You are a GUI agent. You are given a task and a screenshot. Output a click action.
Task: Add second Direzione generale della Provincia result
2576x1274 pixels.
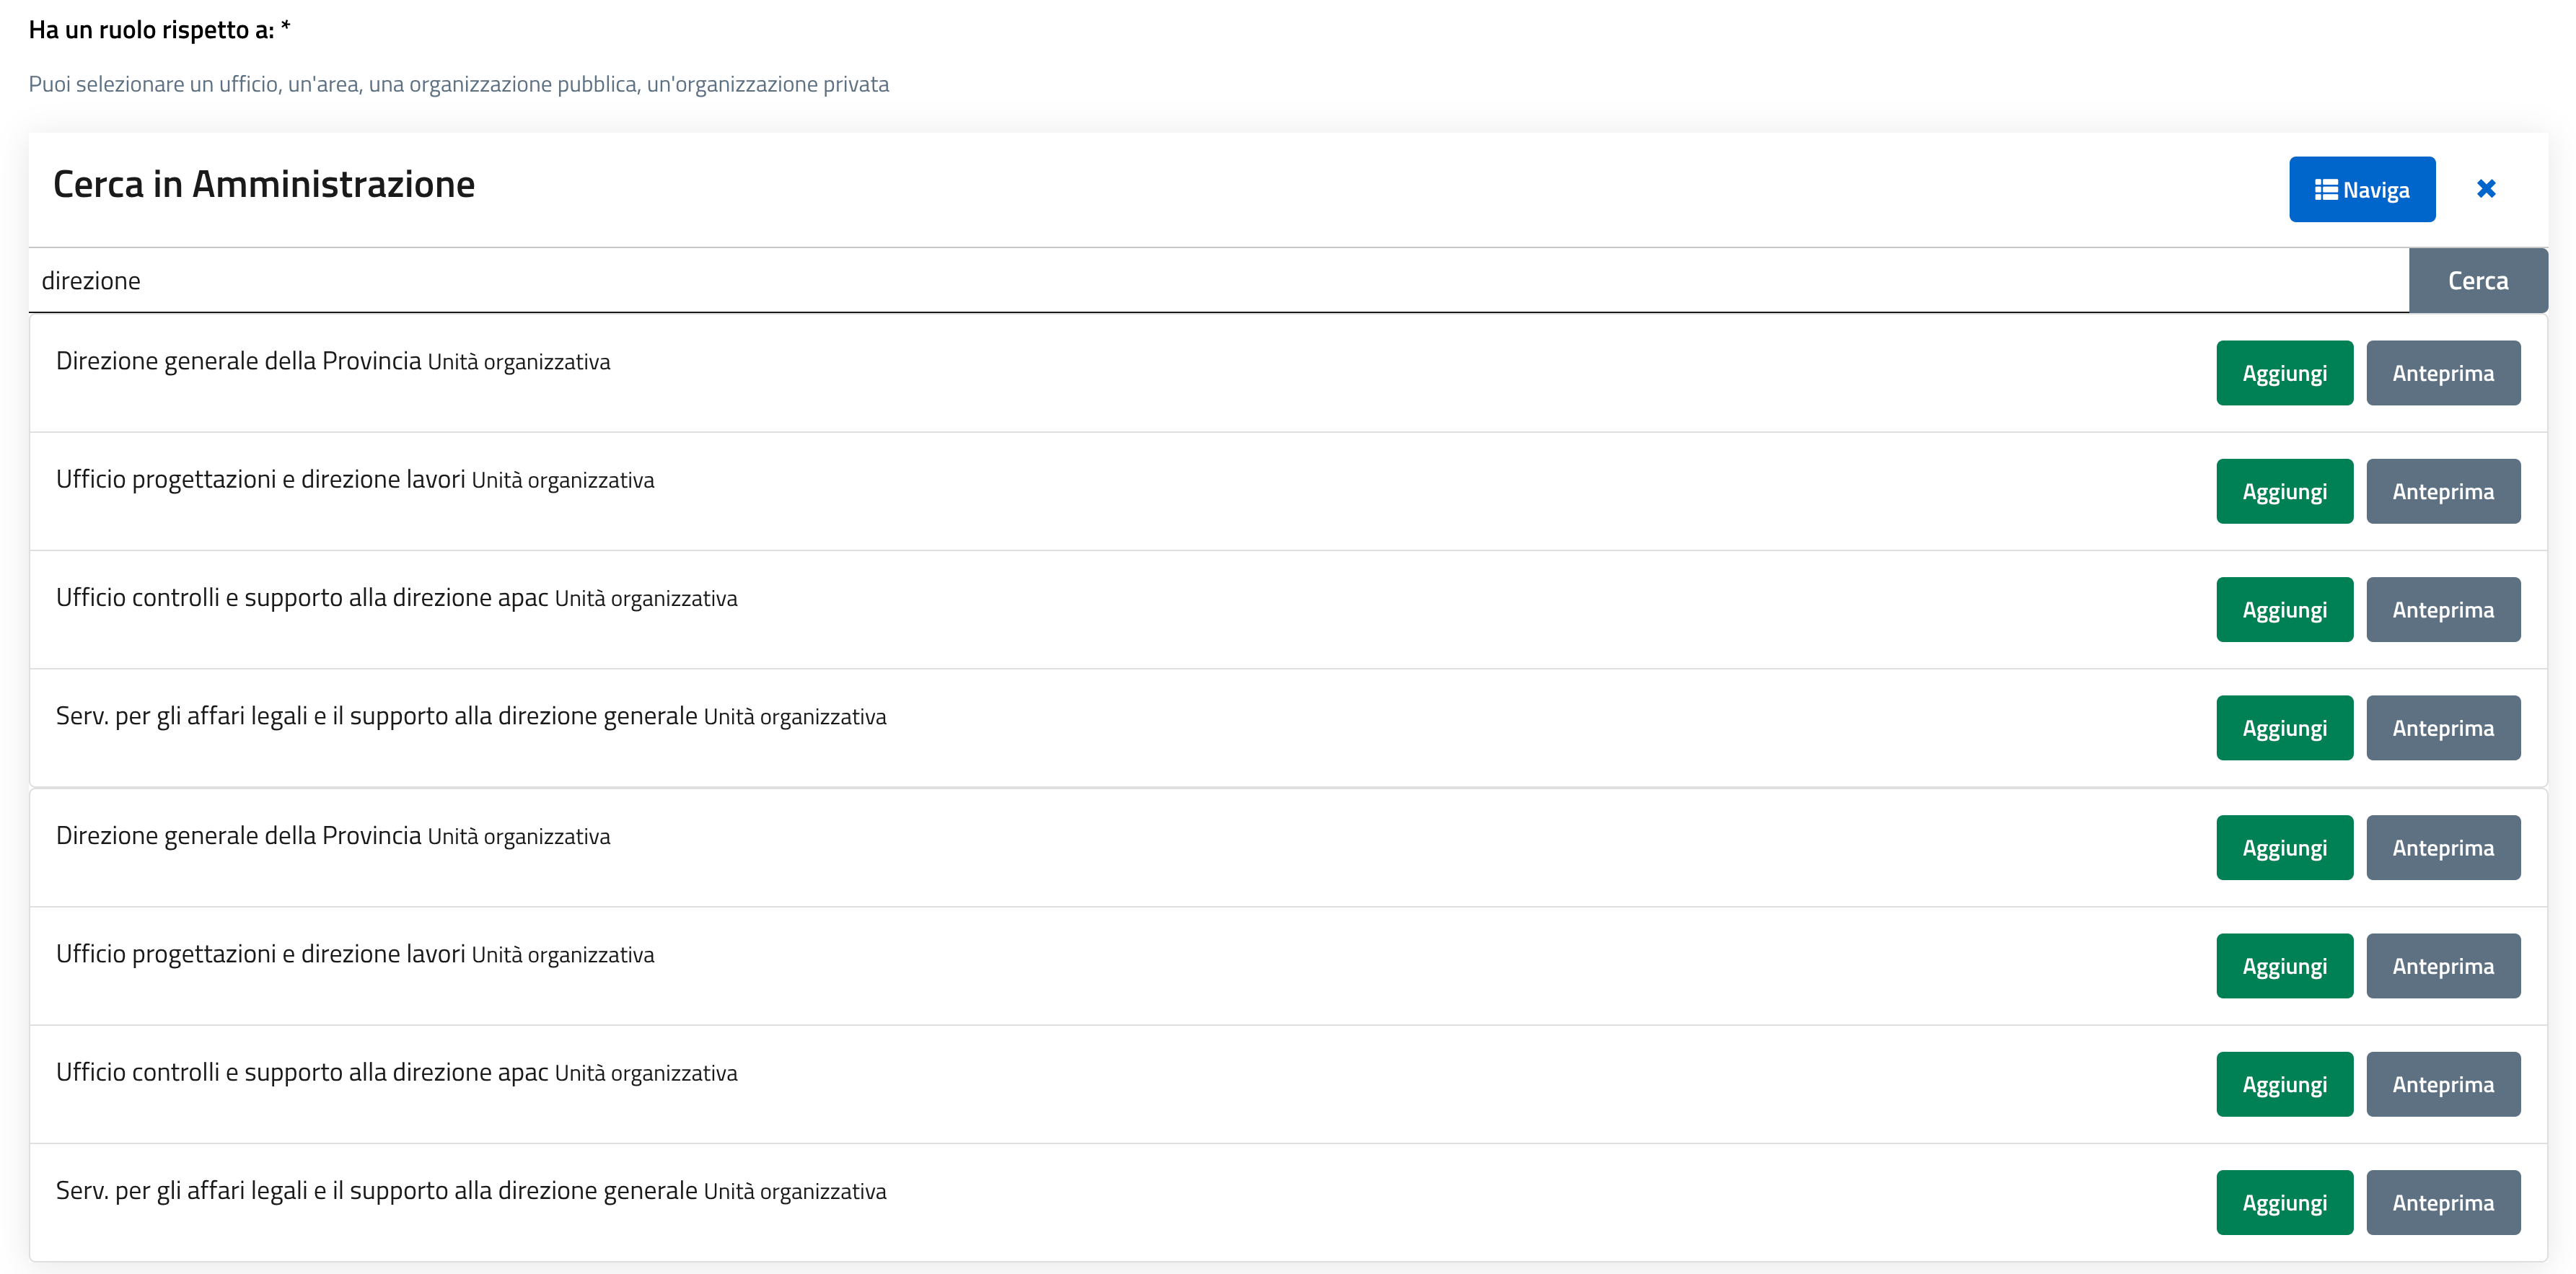pos(2283,847)
